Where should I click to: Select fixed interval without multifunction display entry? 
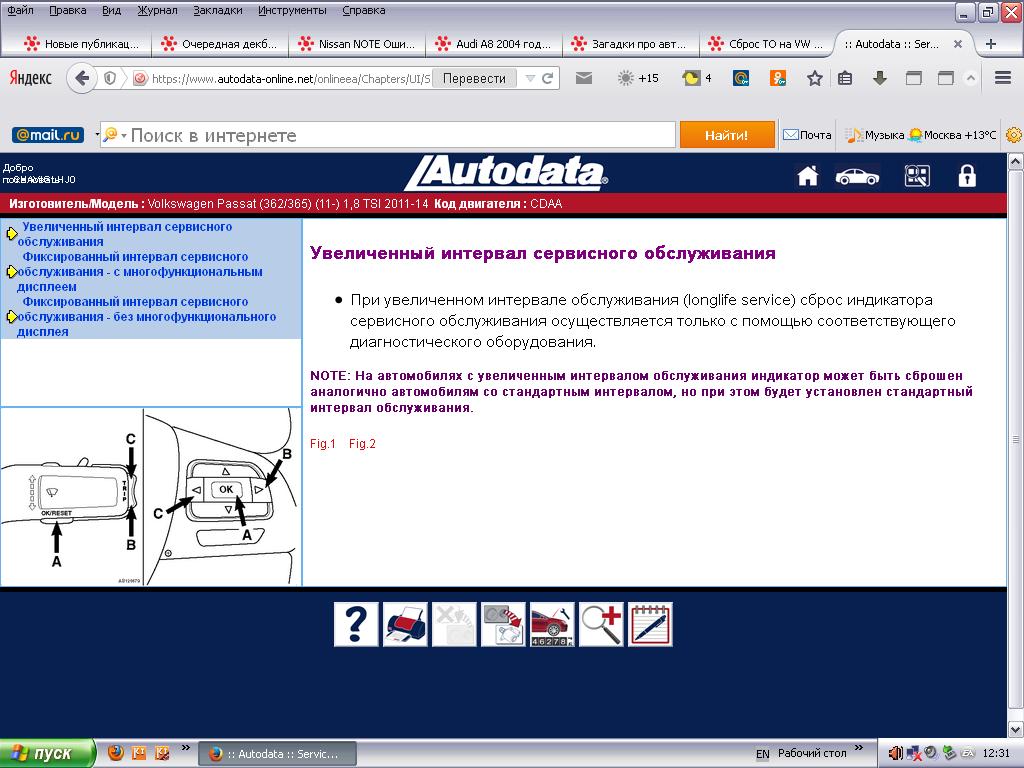146,317
